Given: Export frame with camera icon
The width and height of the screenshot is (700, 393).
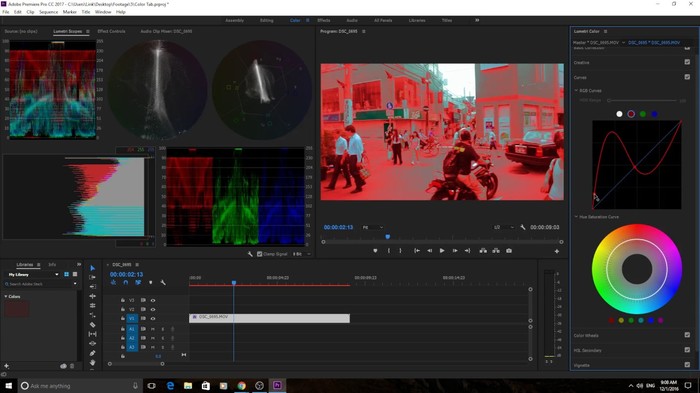Looking at the screenshot, I should point(509,251).
